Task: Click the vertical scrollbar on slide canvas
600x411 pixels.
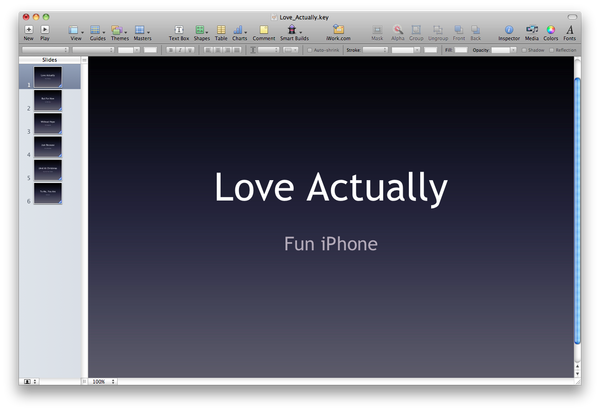Action: pyautogui.click(x=577, y=210)
